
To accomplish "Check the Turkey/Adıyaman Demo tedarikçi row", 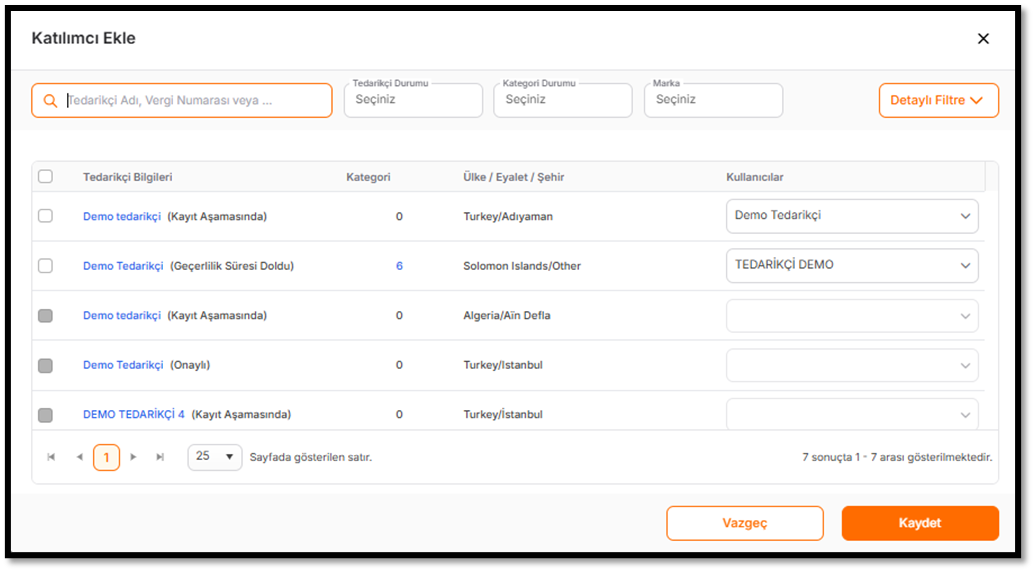I will (x=45, y=216).
